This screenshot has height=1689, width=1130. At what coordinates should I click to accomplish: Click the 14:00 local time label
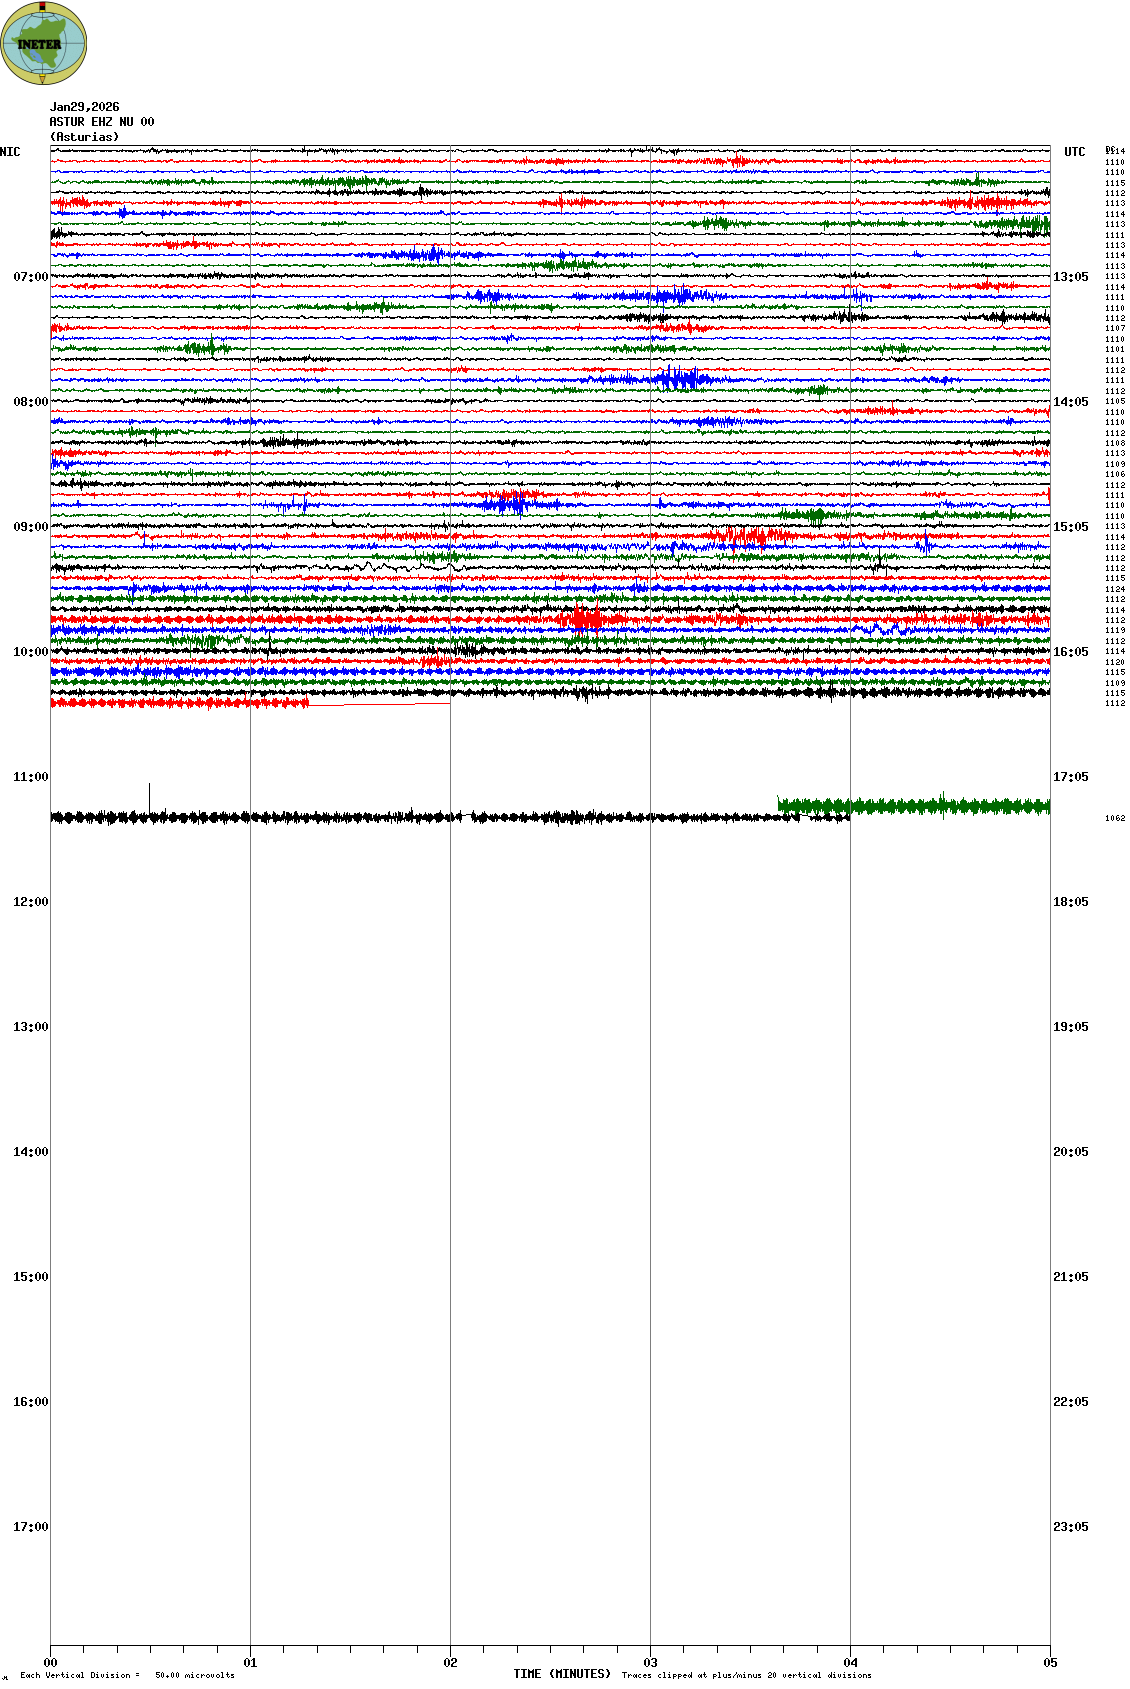(x=30, y=1152)
